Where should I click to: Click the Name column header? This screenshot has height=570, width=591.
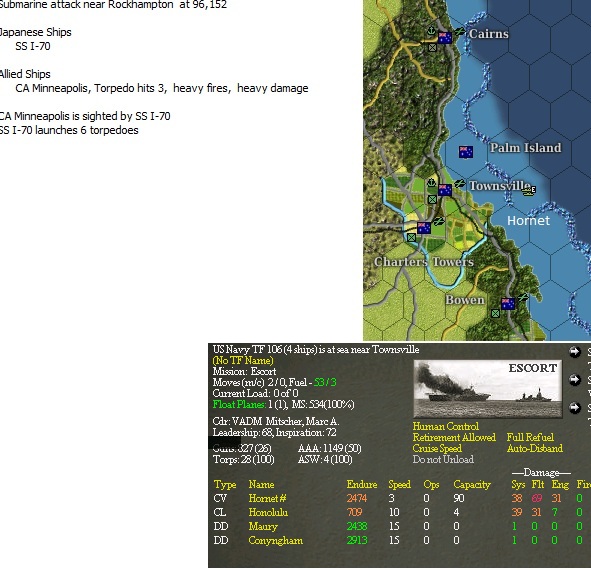tap(261, 484)
